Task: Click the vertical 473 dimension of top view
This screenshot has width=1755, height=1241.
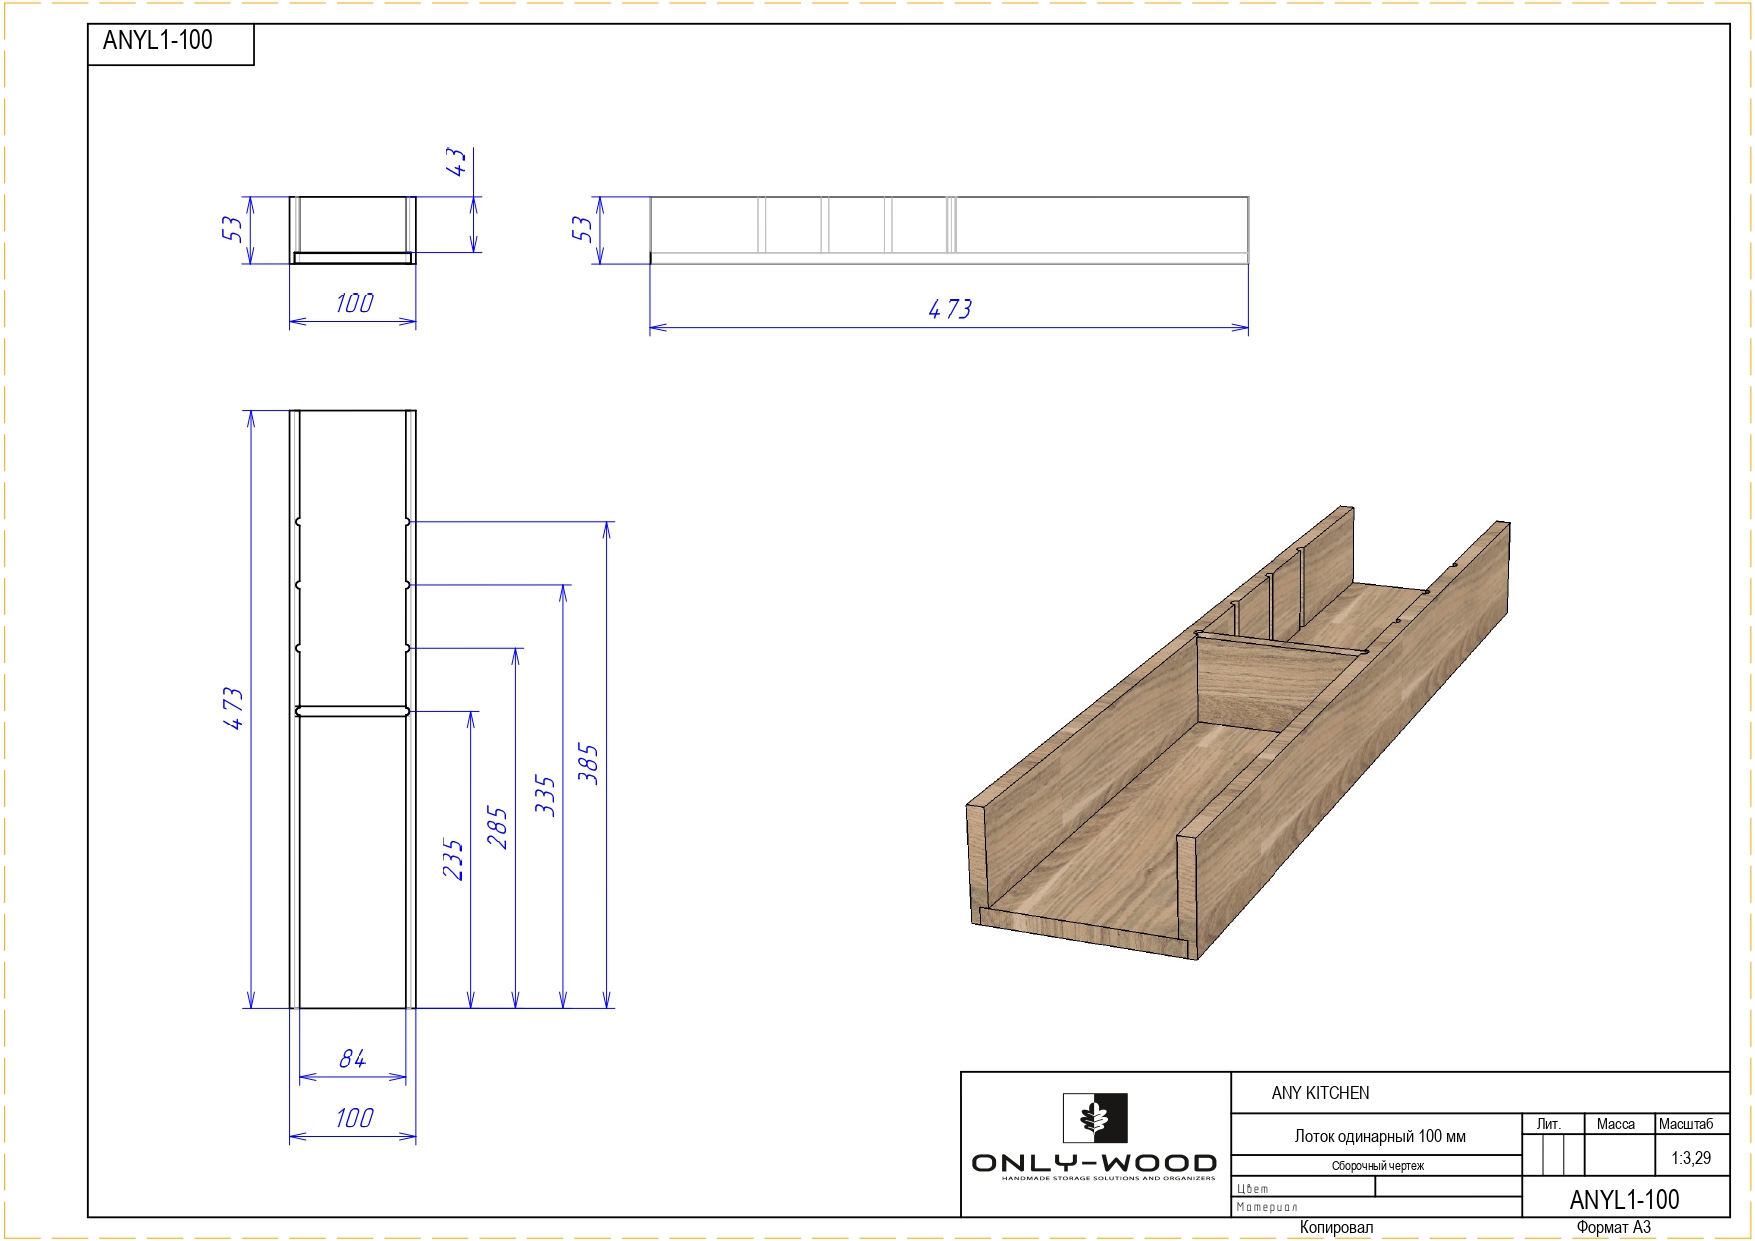Action: pyautogui.click(x=233, y=708)
